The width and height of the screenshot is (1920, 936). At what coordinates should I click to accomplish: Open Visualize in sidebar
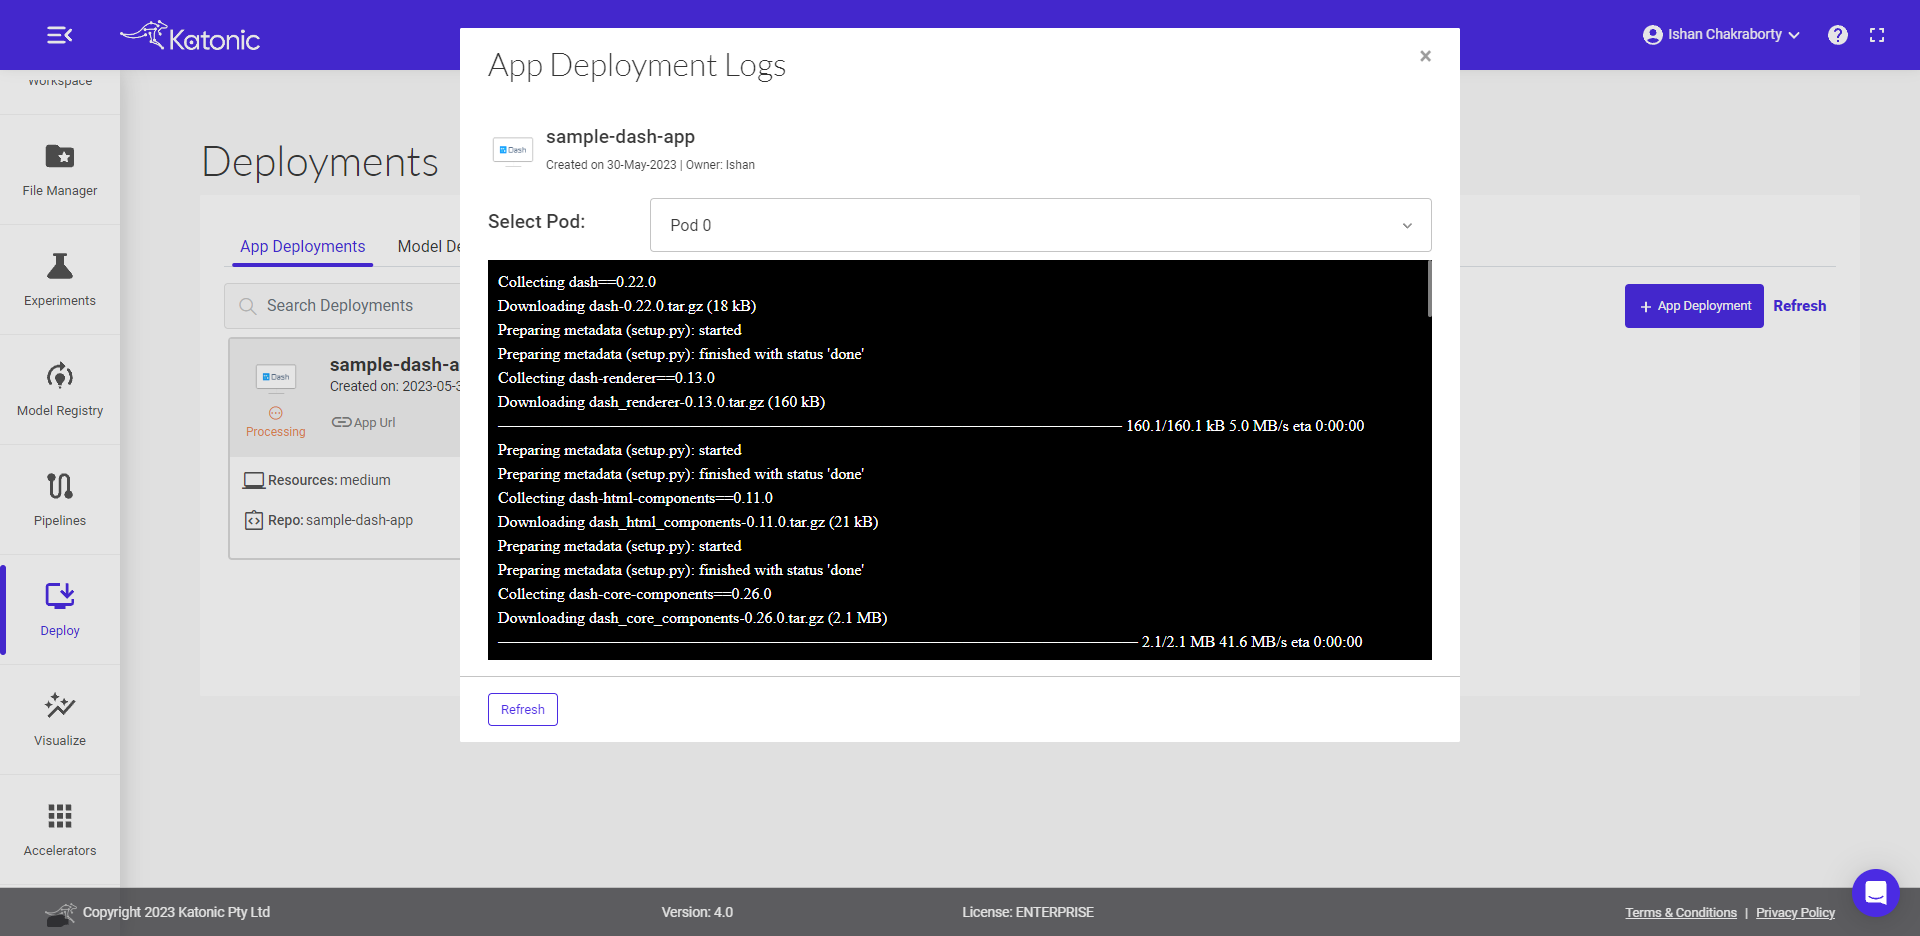[60, 719]
